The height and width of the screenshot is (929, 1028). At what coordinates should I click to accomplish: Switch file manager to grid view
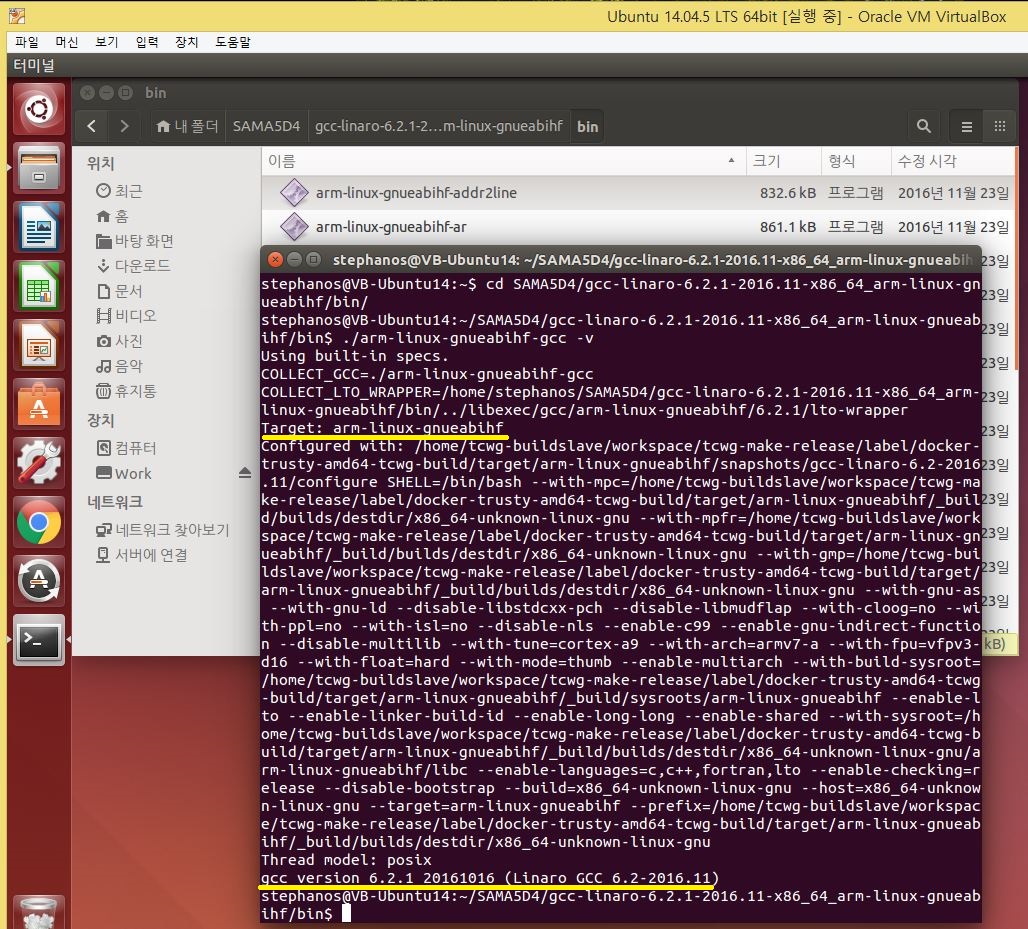(999, 127)
